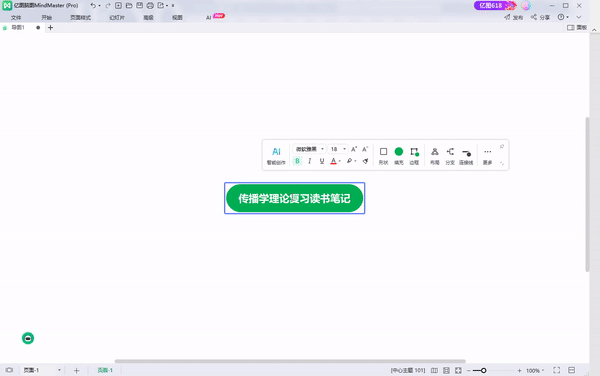
Task: Click the page list icon in status bar
Action: [9, 370]
